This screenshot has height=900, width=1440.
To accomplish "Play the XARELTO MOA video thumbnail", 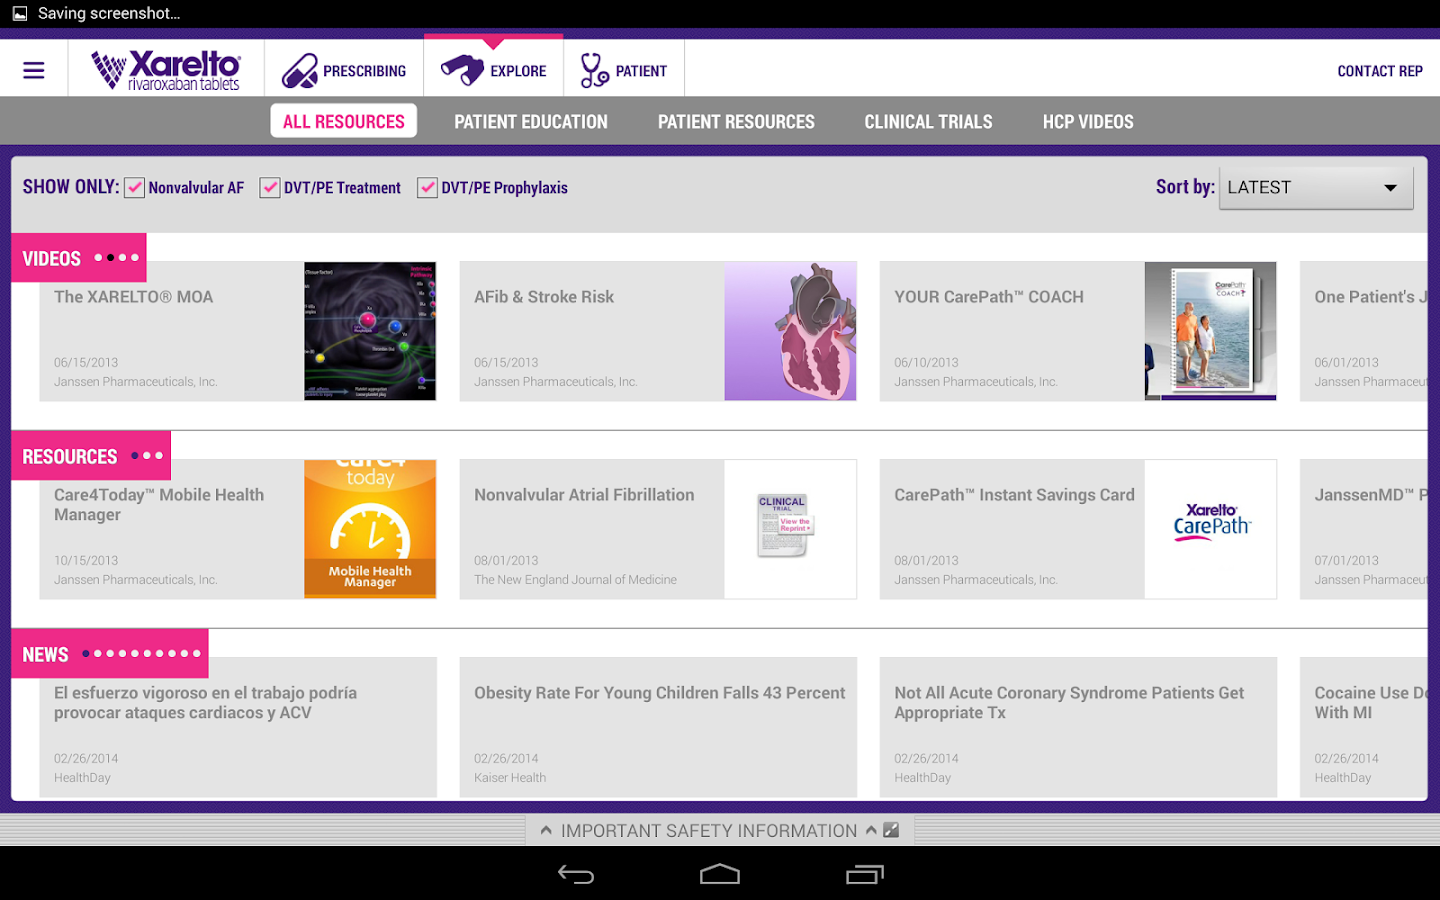I will 370,331.
